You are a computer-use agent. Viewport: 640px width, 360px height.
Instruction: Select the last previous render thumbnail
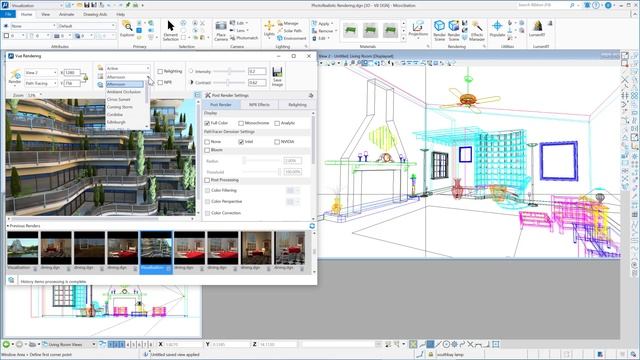[x=289, y=248]
